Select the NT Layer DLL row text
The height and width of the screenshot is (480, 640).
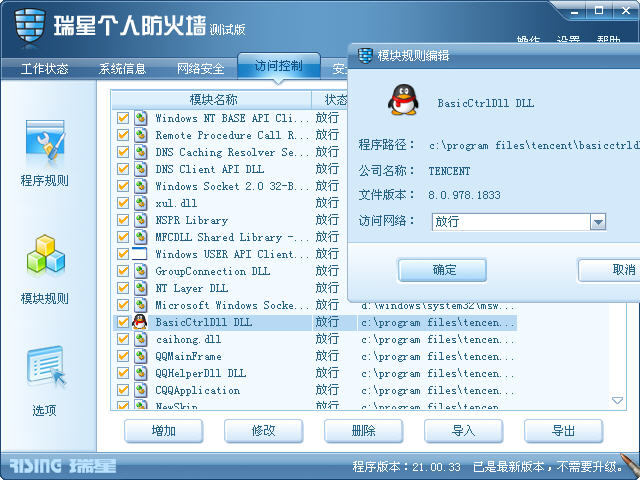pyautogui.click(x=192, y=288)
